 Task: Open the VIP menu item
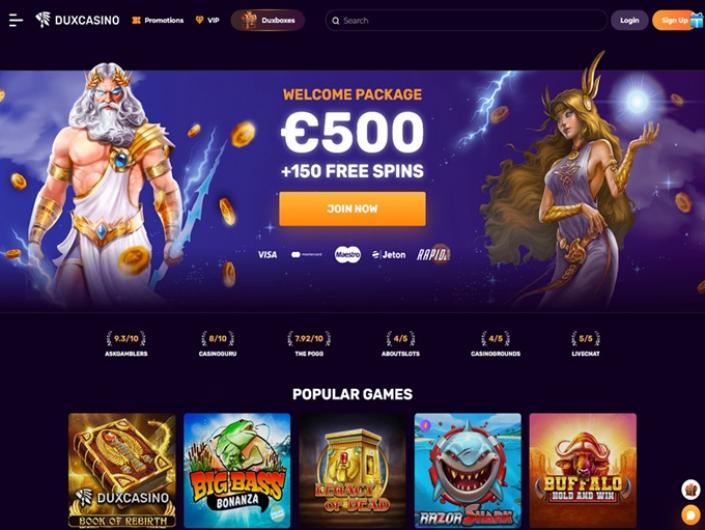[207, 20]
